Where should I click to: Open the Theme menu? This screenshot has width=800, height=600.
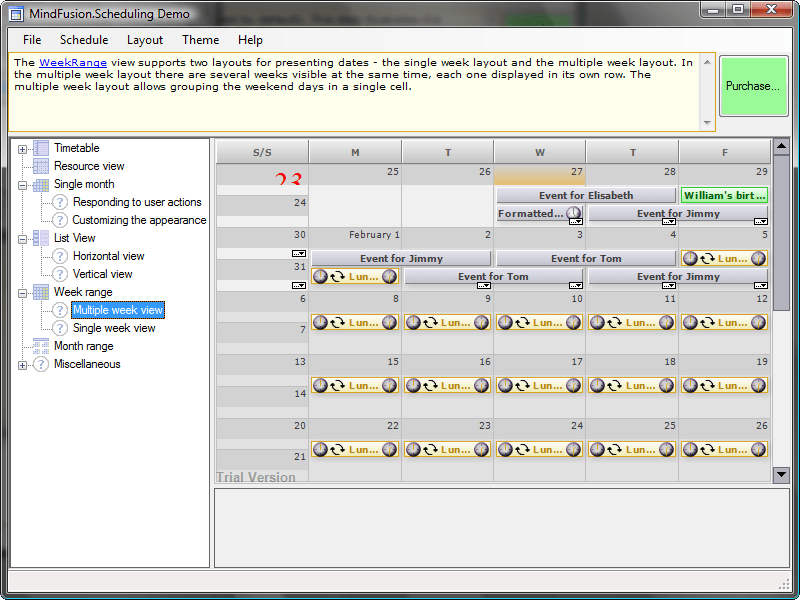[x=200, y=40]
